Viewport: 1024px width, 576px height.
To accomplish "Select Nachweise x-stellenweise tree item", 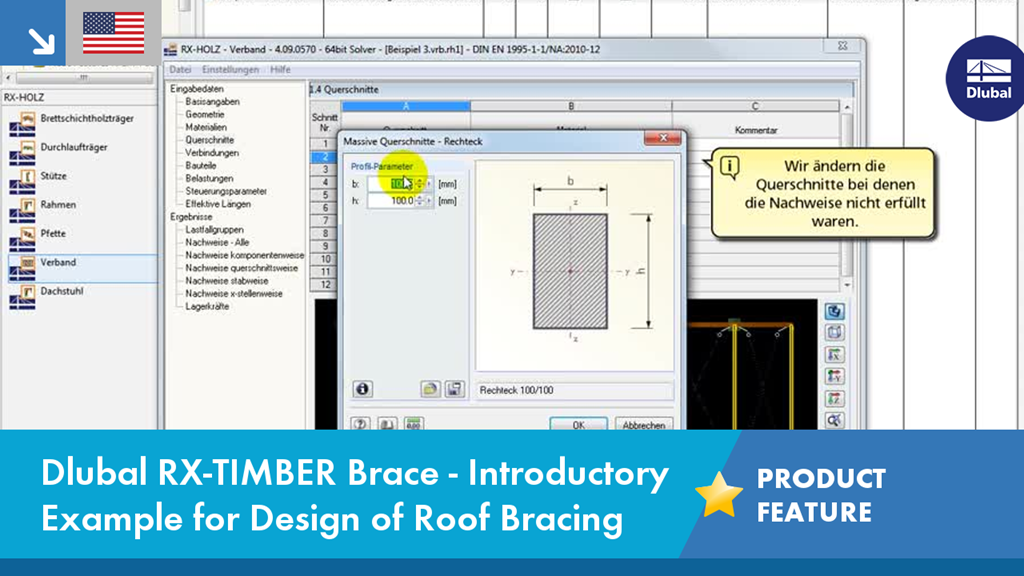I will point(234,294).
